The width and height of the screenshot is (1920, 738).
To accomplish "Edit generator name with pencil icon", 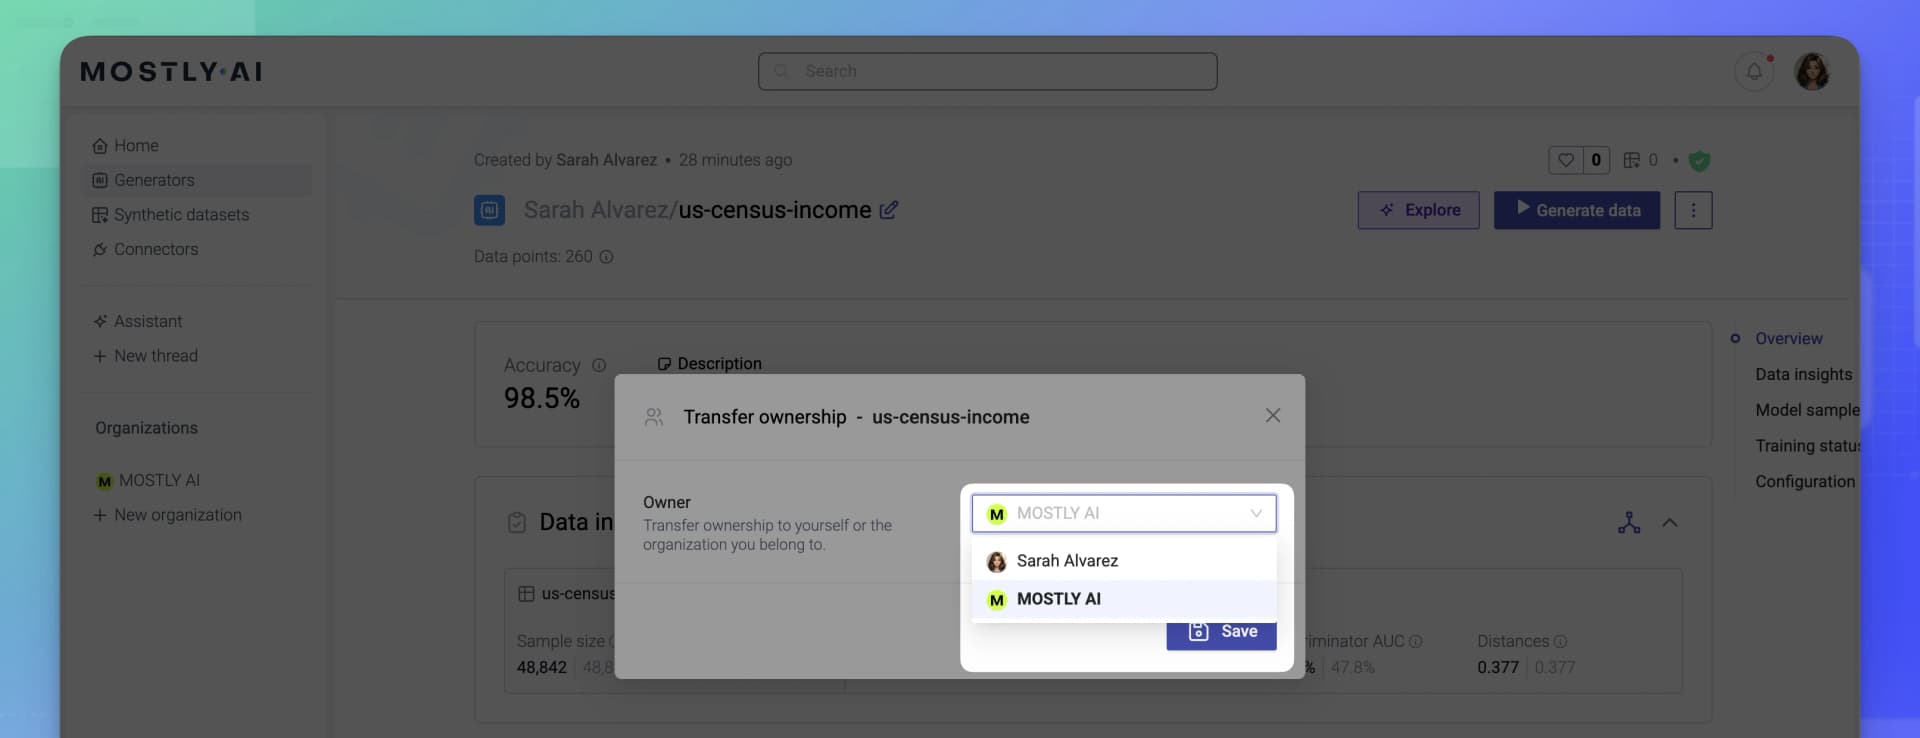I will point(889,210).
